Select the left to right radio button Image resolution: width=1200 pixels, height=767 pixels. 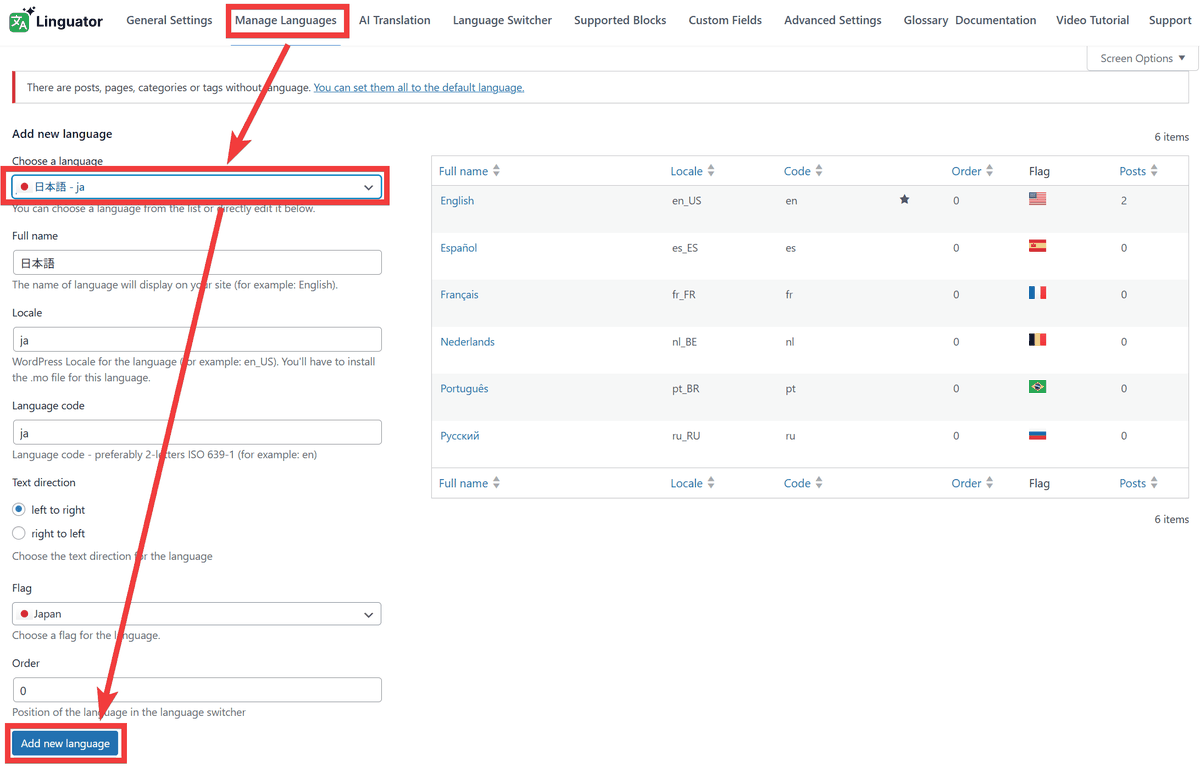click(19, 510)
